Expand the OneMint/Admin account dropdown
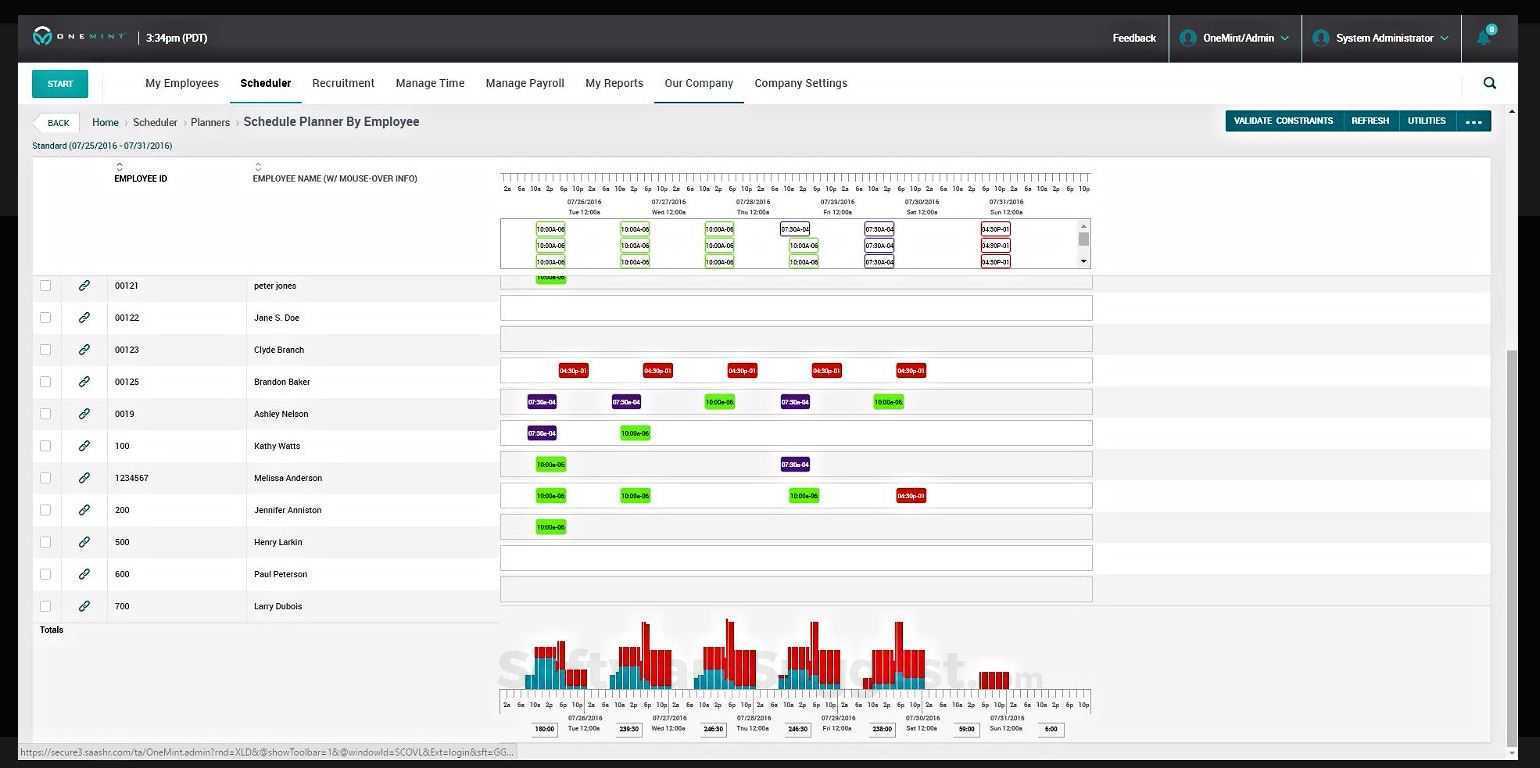1540x768 pixels. [x=1285, y=38]
